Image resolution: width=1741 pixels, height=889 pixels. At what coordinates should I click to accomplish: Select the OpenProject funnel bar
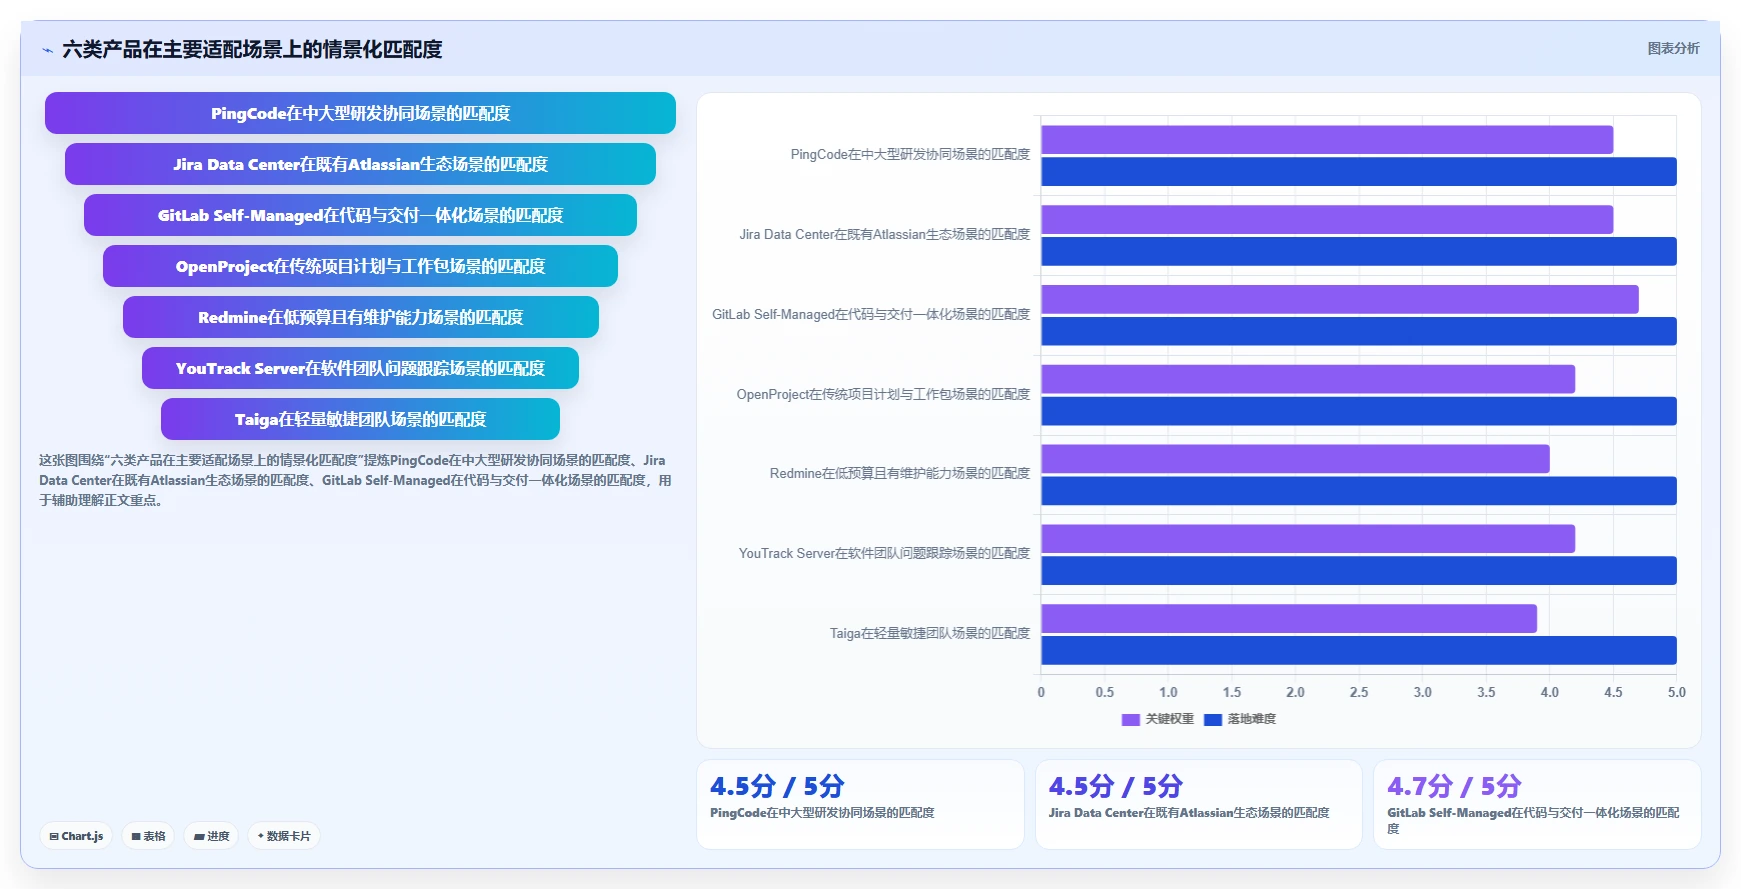coord(360,266)
